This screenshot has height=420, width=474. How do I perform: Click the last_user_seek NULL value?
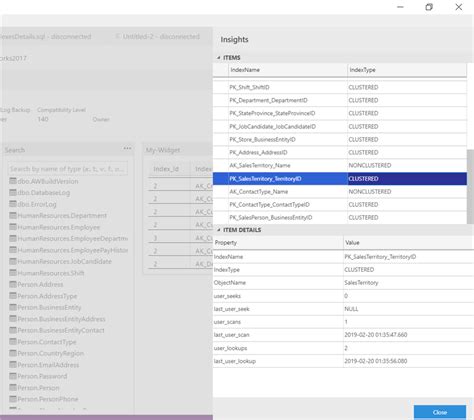tap(351, 309)
